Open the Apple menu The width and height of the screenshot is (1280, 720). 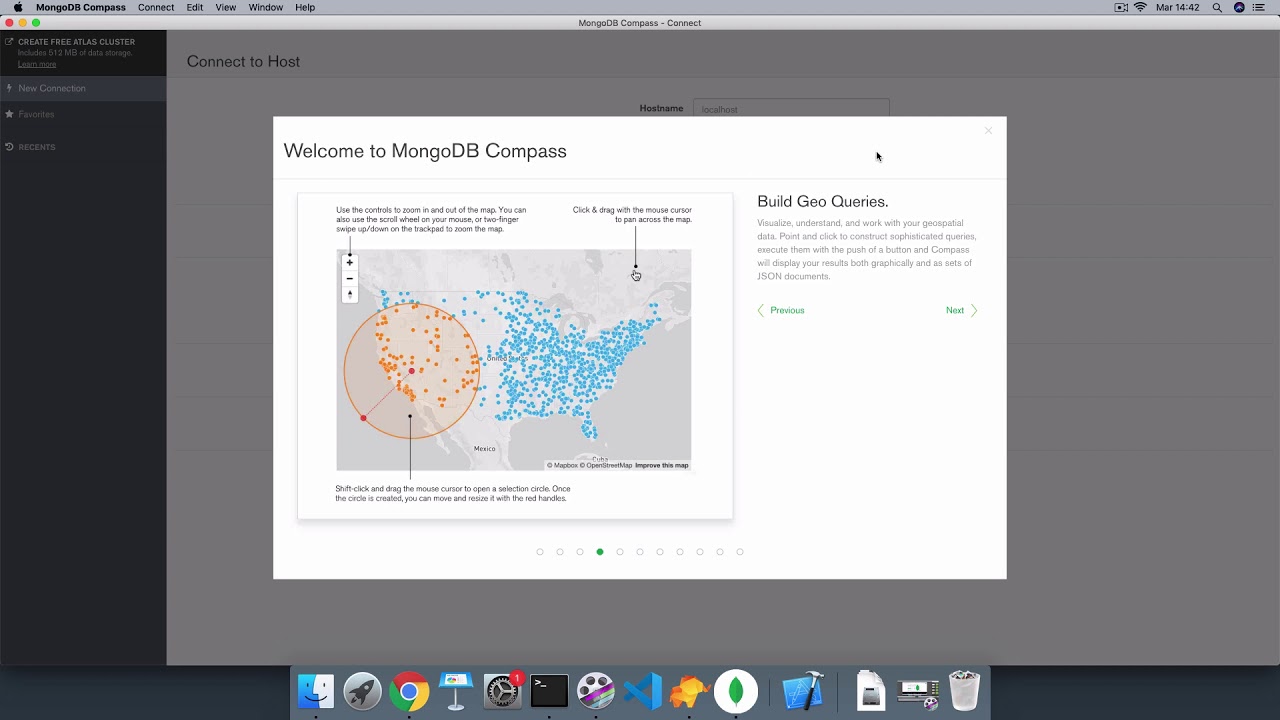click(x=17, y=7)
